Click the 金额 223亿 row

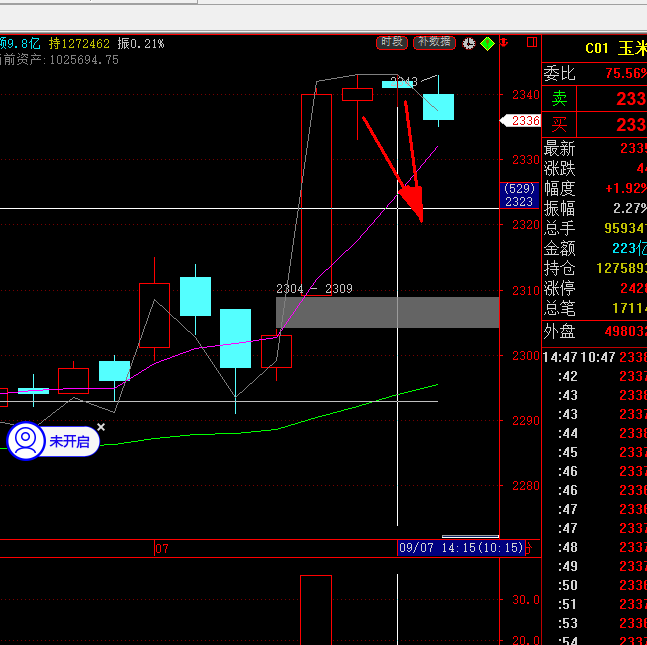click(x=595, y=248)
